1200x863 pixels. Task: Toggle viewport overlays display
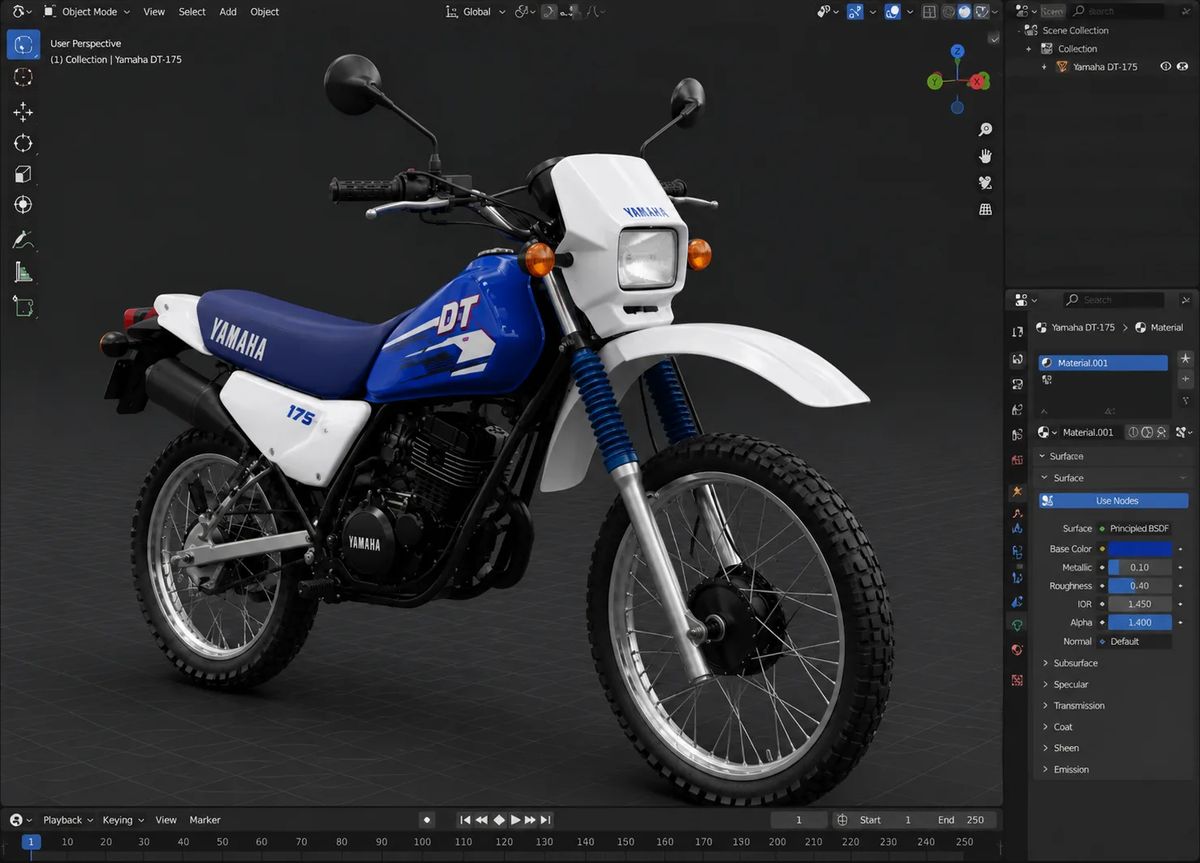tap(893, 12)
